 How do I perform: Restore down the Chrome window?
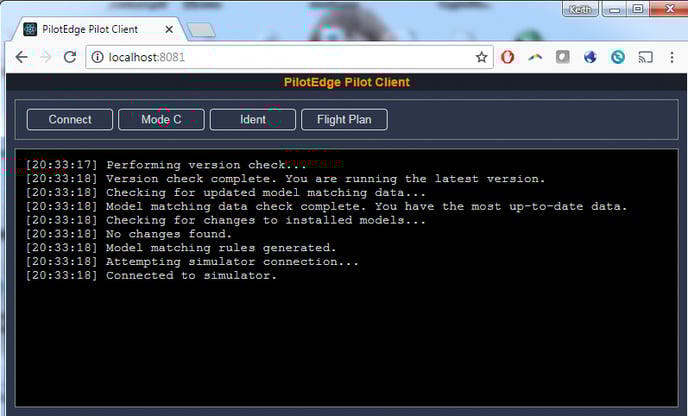pyautogui.click(x=638, y=9)
